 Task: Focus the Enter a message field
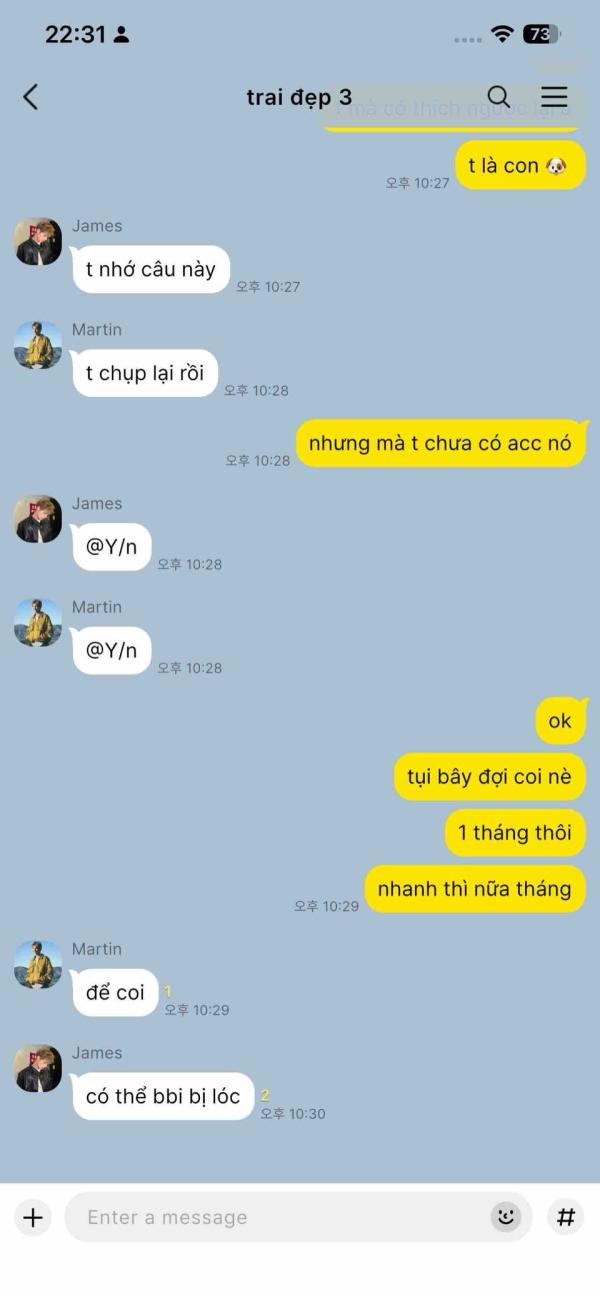coord(298,1217)
